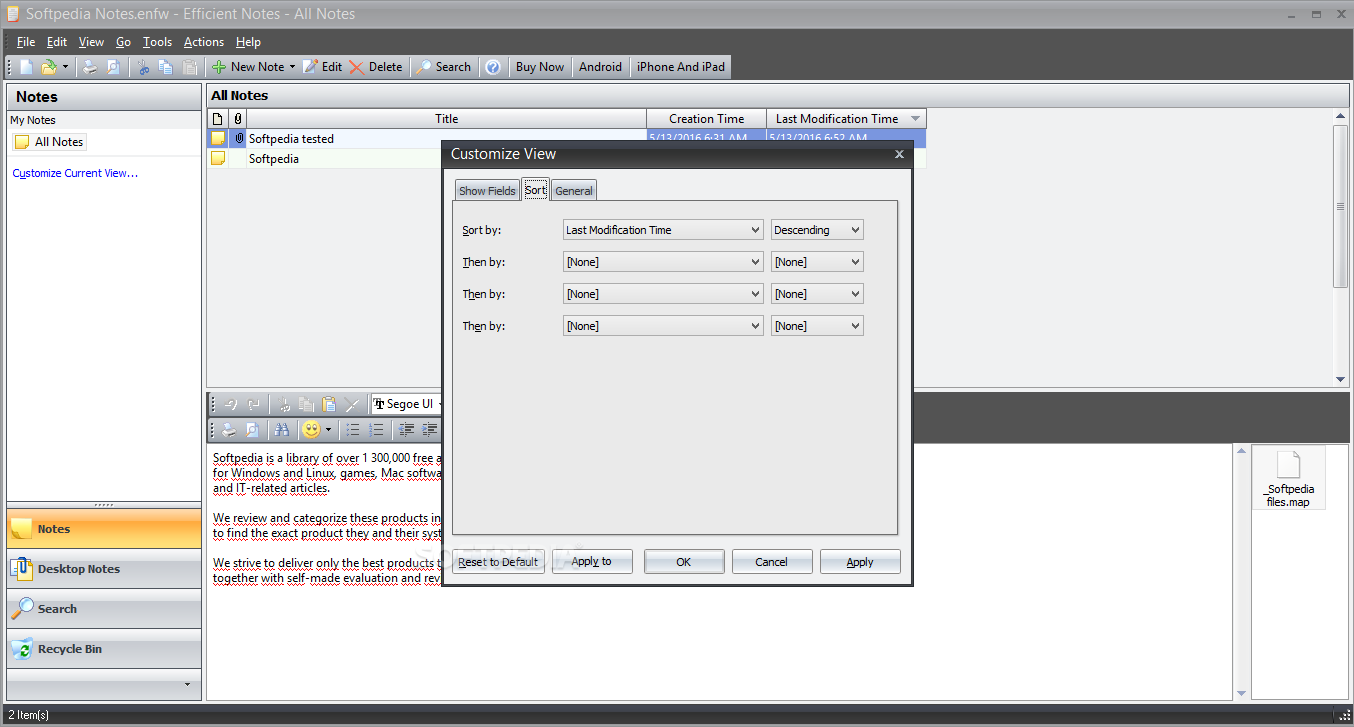Click the copy icon in the main toolbar

pos(166,67)
